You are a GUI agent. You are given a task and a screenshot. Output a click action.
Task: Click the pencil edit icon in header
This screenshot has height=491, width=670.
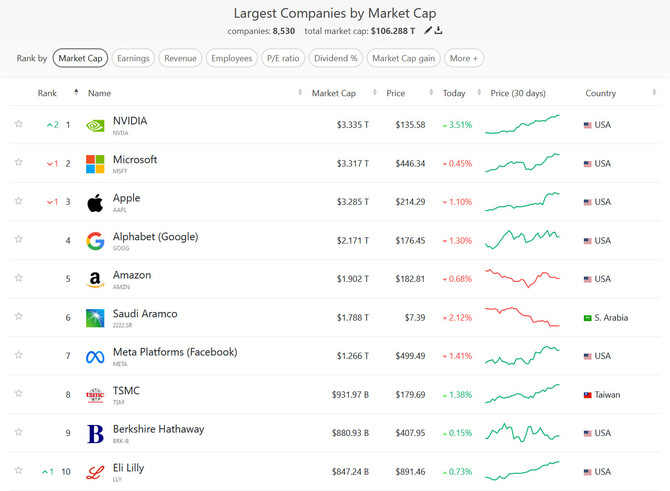[428, 30]
